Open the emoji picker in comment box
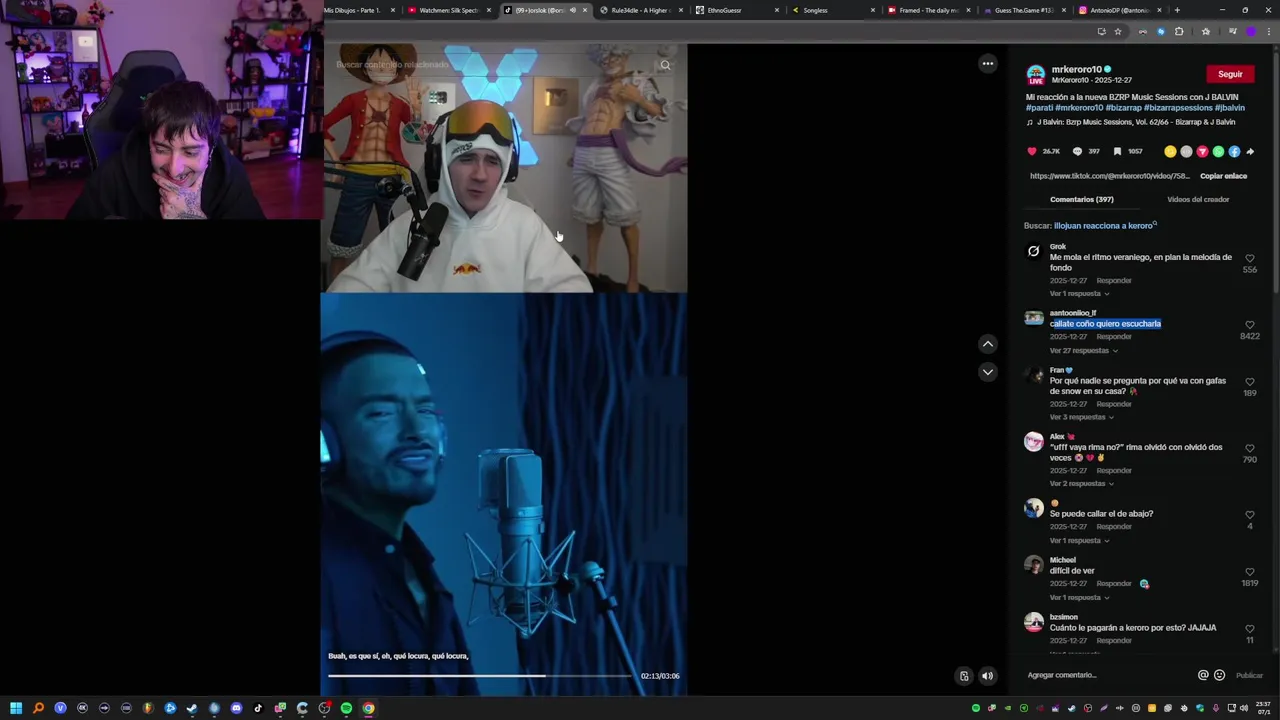 click(x=1219, y=675)
